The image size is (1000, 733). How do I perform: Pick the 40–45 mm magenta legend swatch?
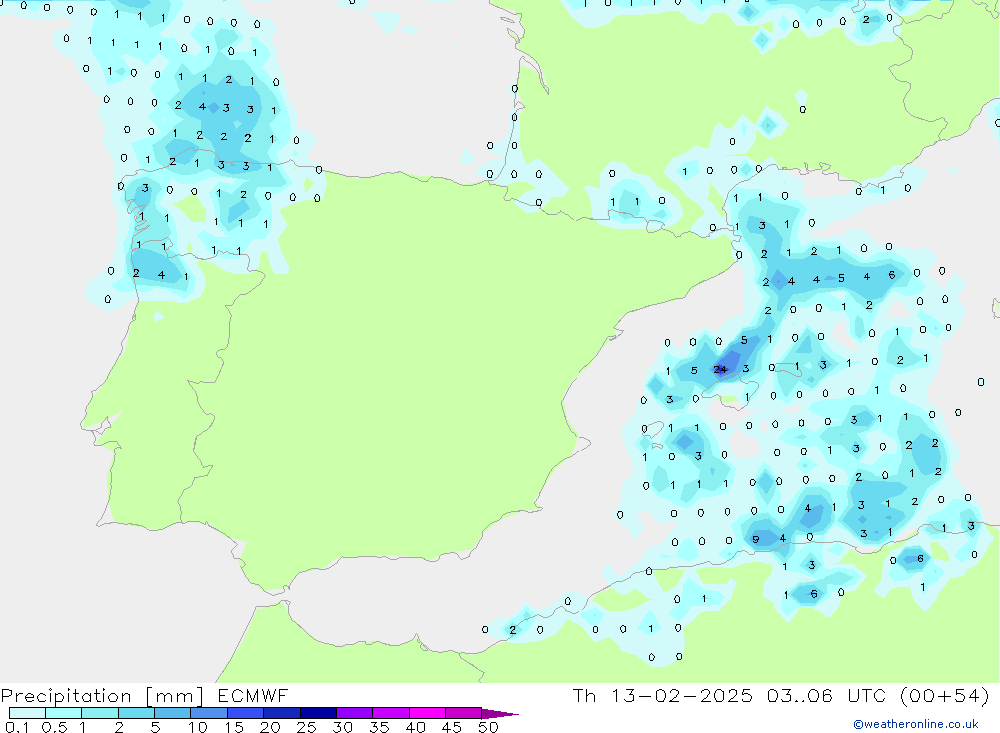point(427,713)
